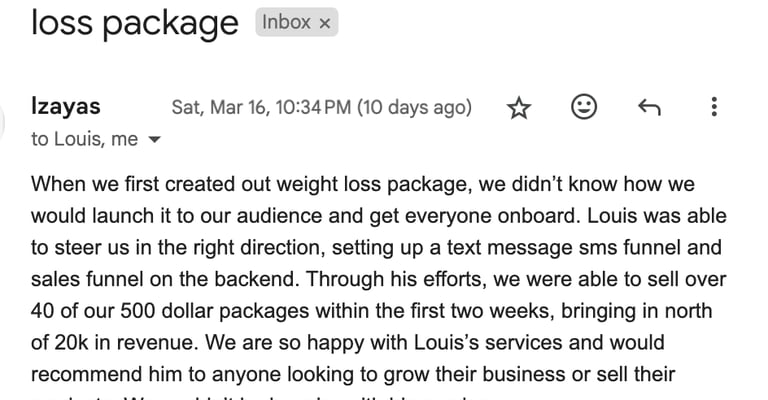Expand recipient details arrow beside "to Louis, me"
The height and width of the screenshot is (400, 768).
pyautogui.click(x=154, y=141)
